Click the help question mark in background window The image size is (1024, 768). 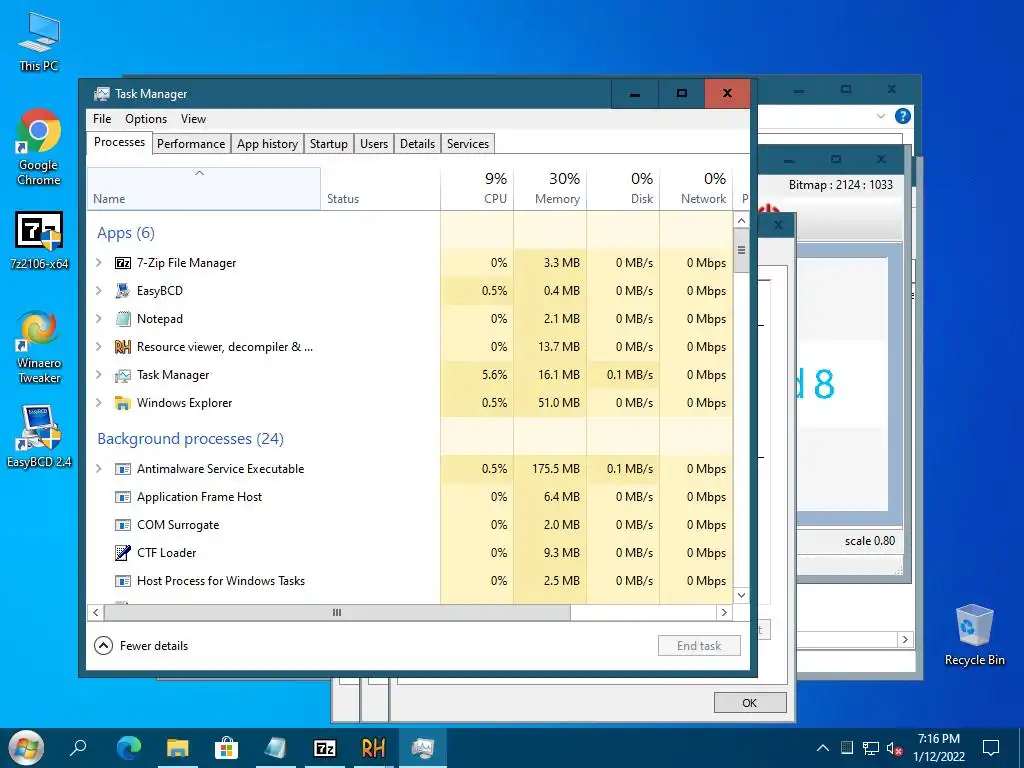click(903, 116)
